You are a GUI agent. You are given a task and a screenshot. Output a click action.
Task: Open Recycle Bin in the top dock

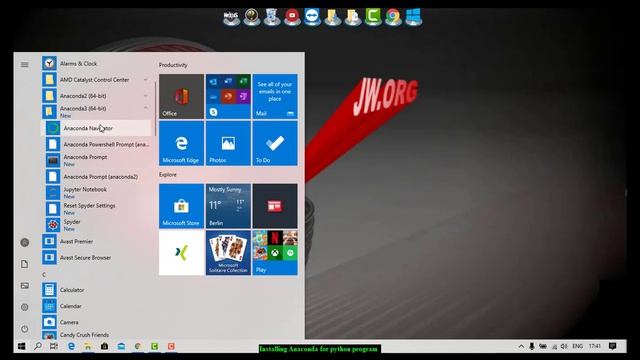click(x=271, y=17)
